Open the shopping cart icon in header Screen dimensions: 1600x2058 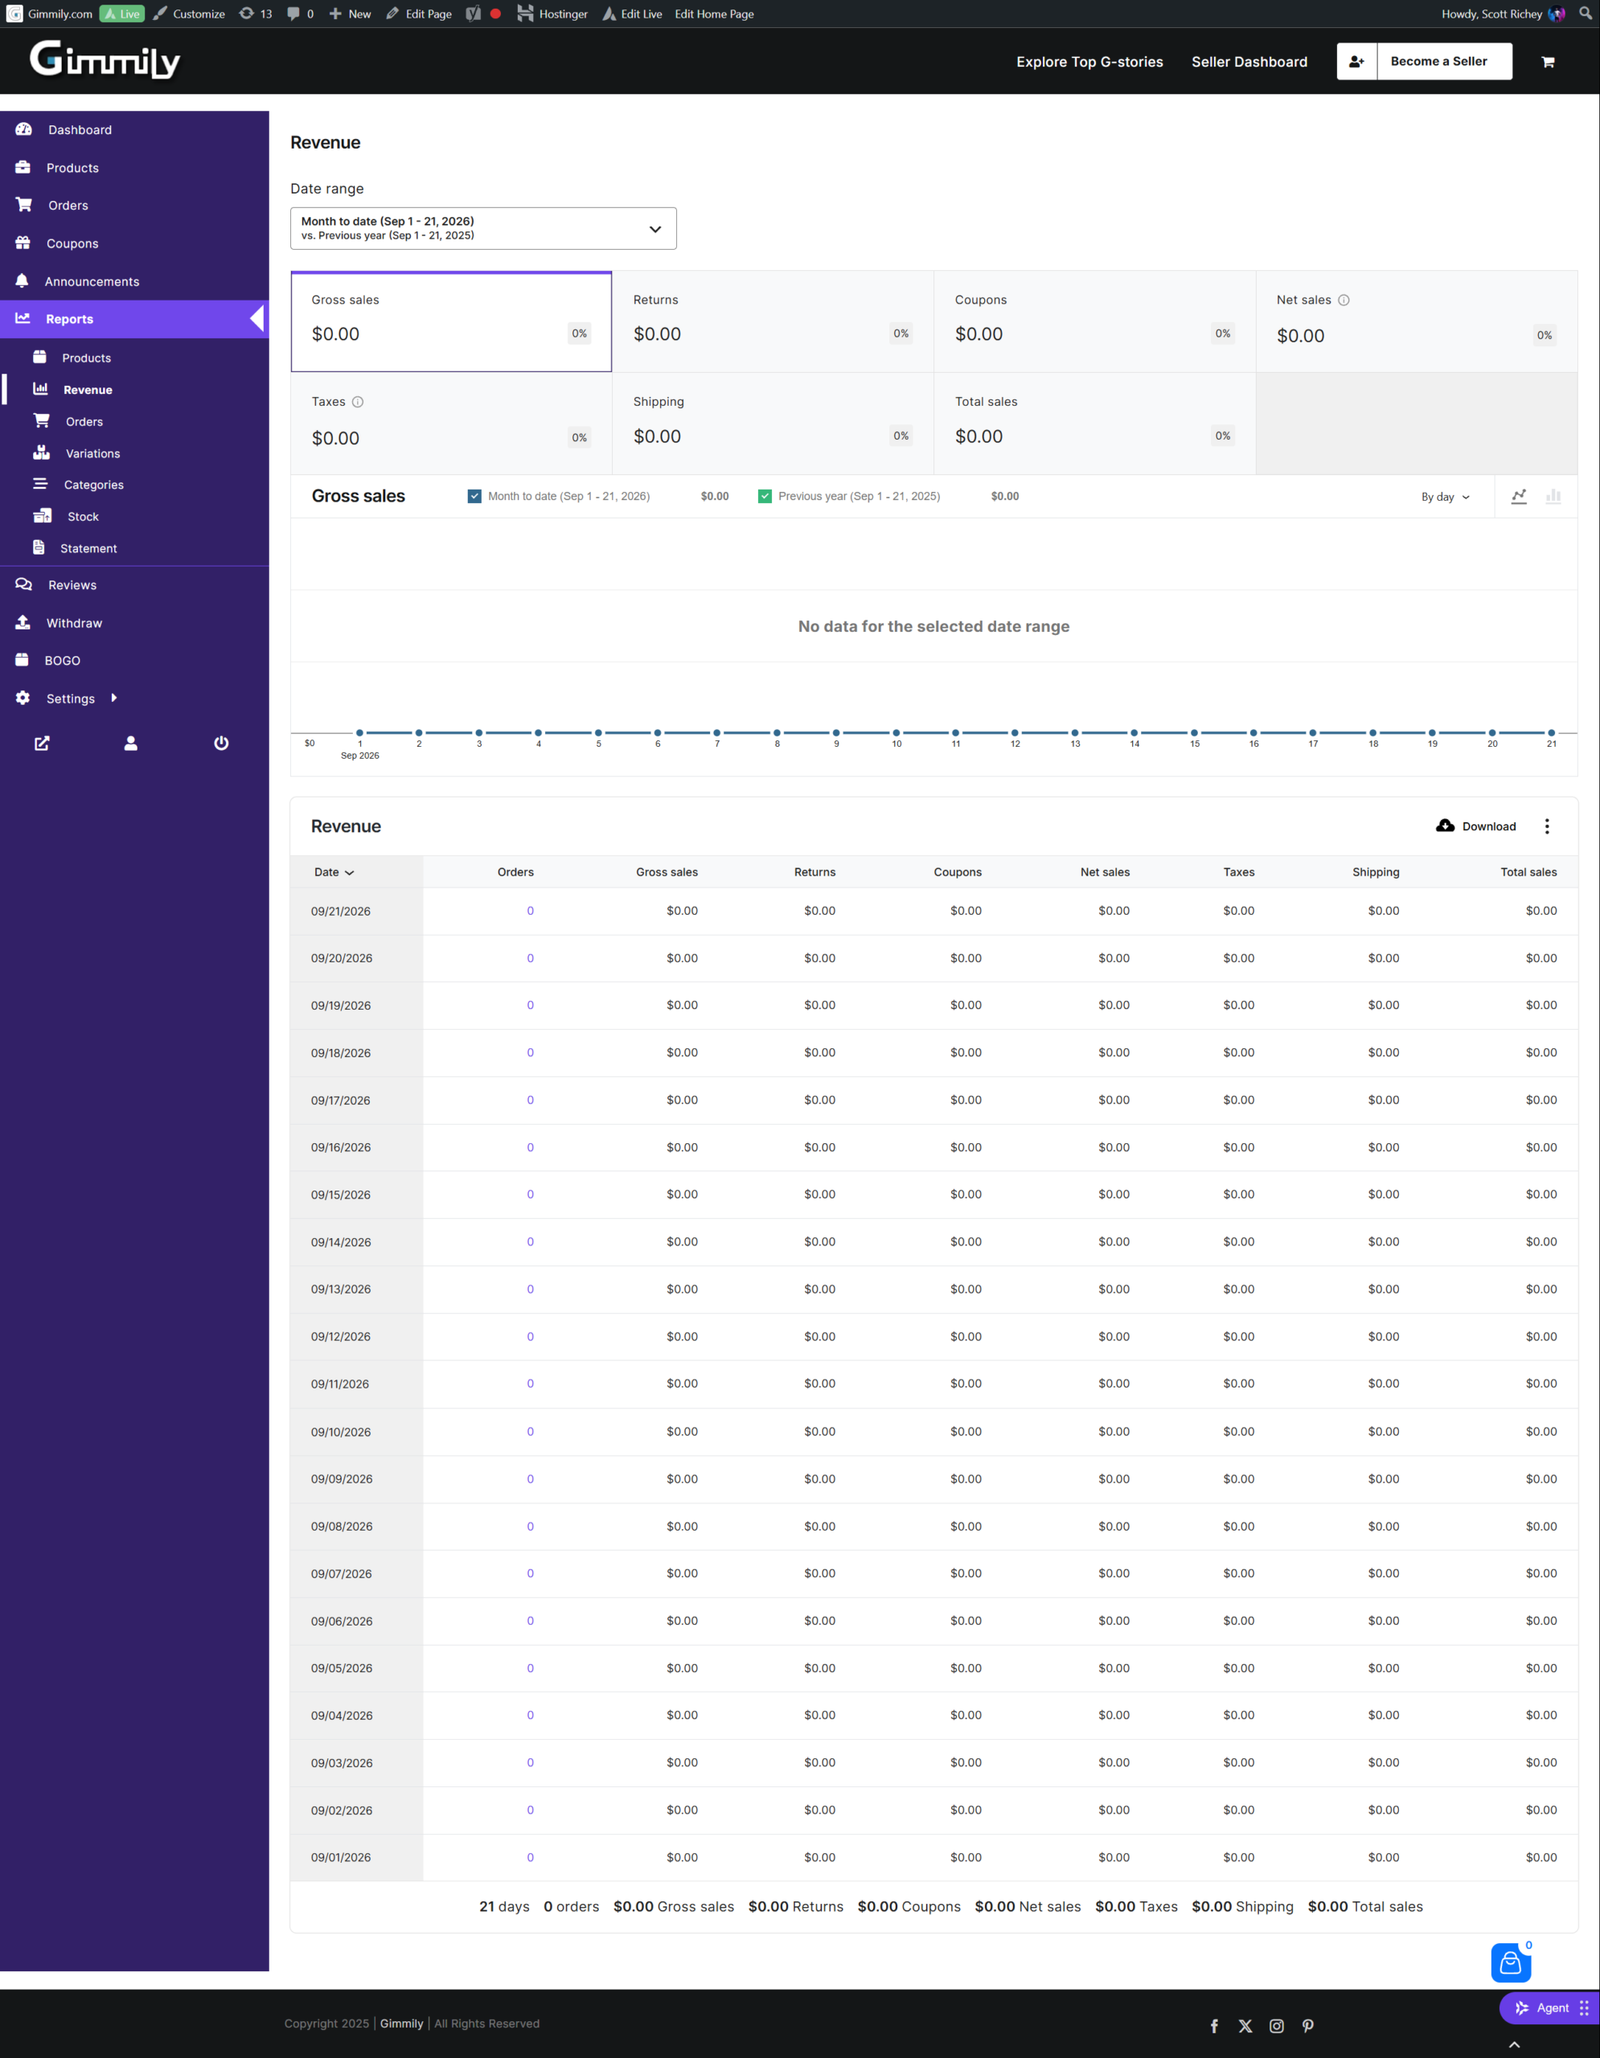point(1548,62)
